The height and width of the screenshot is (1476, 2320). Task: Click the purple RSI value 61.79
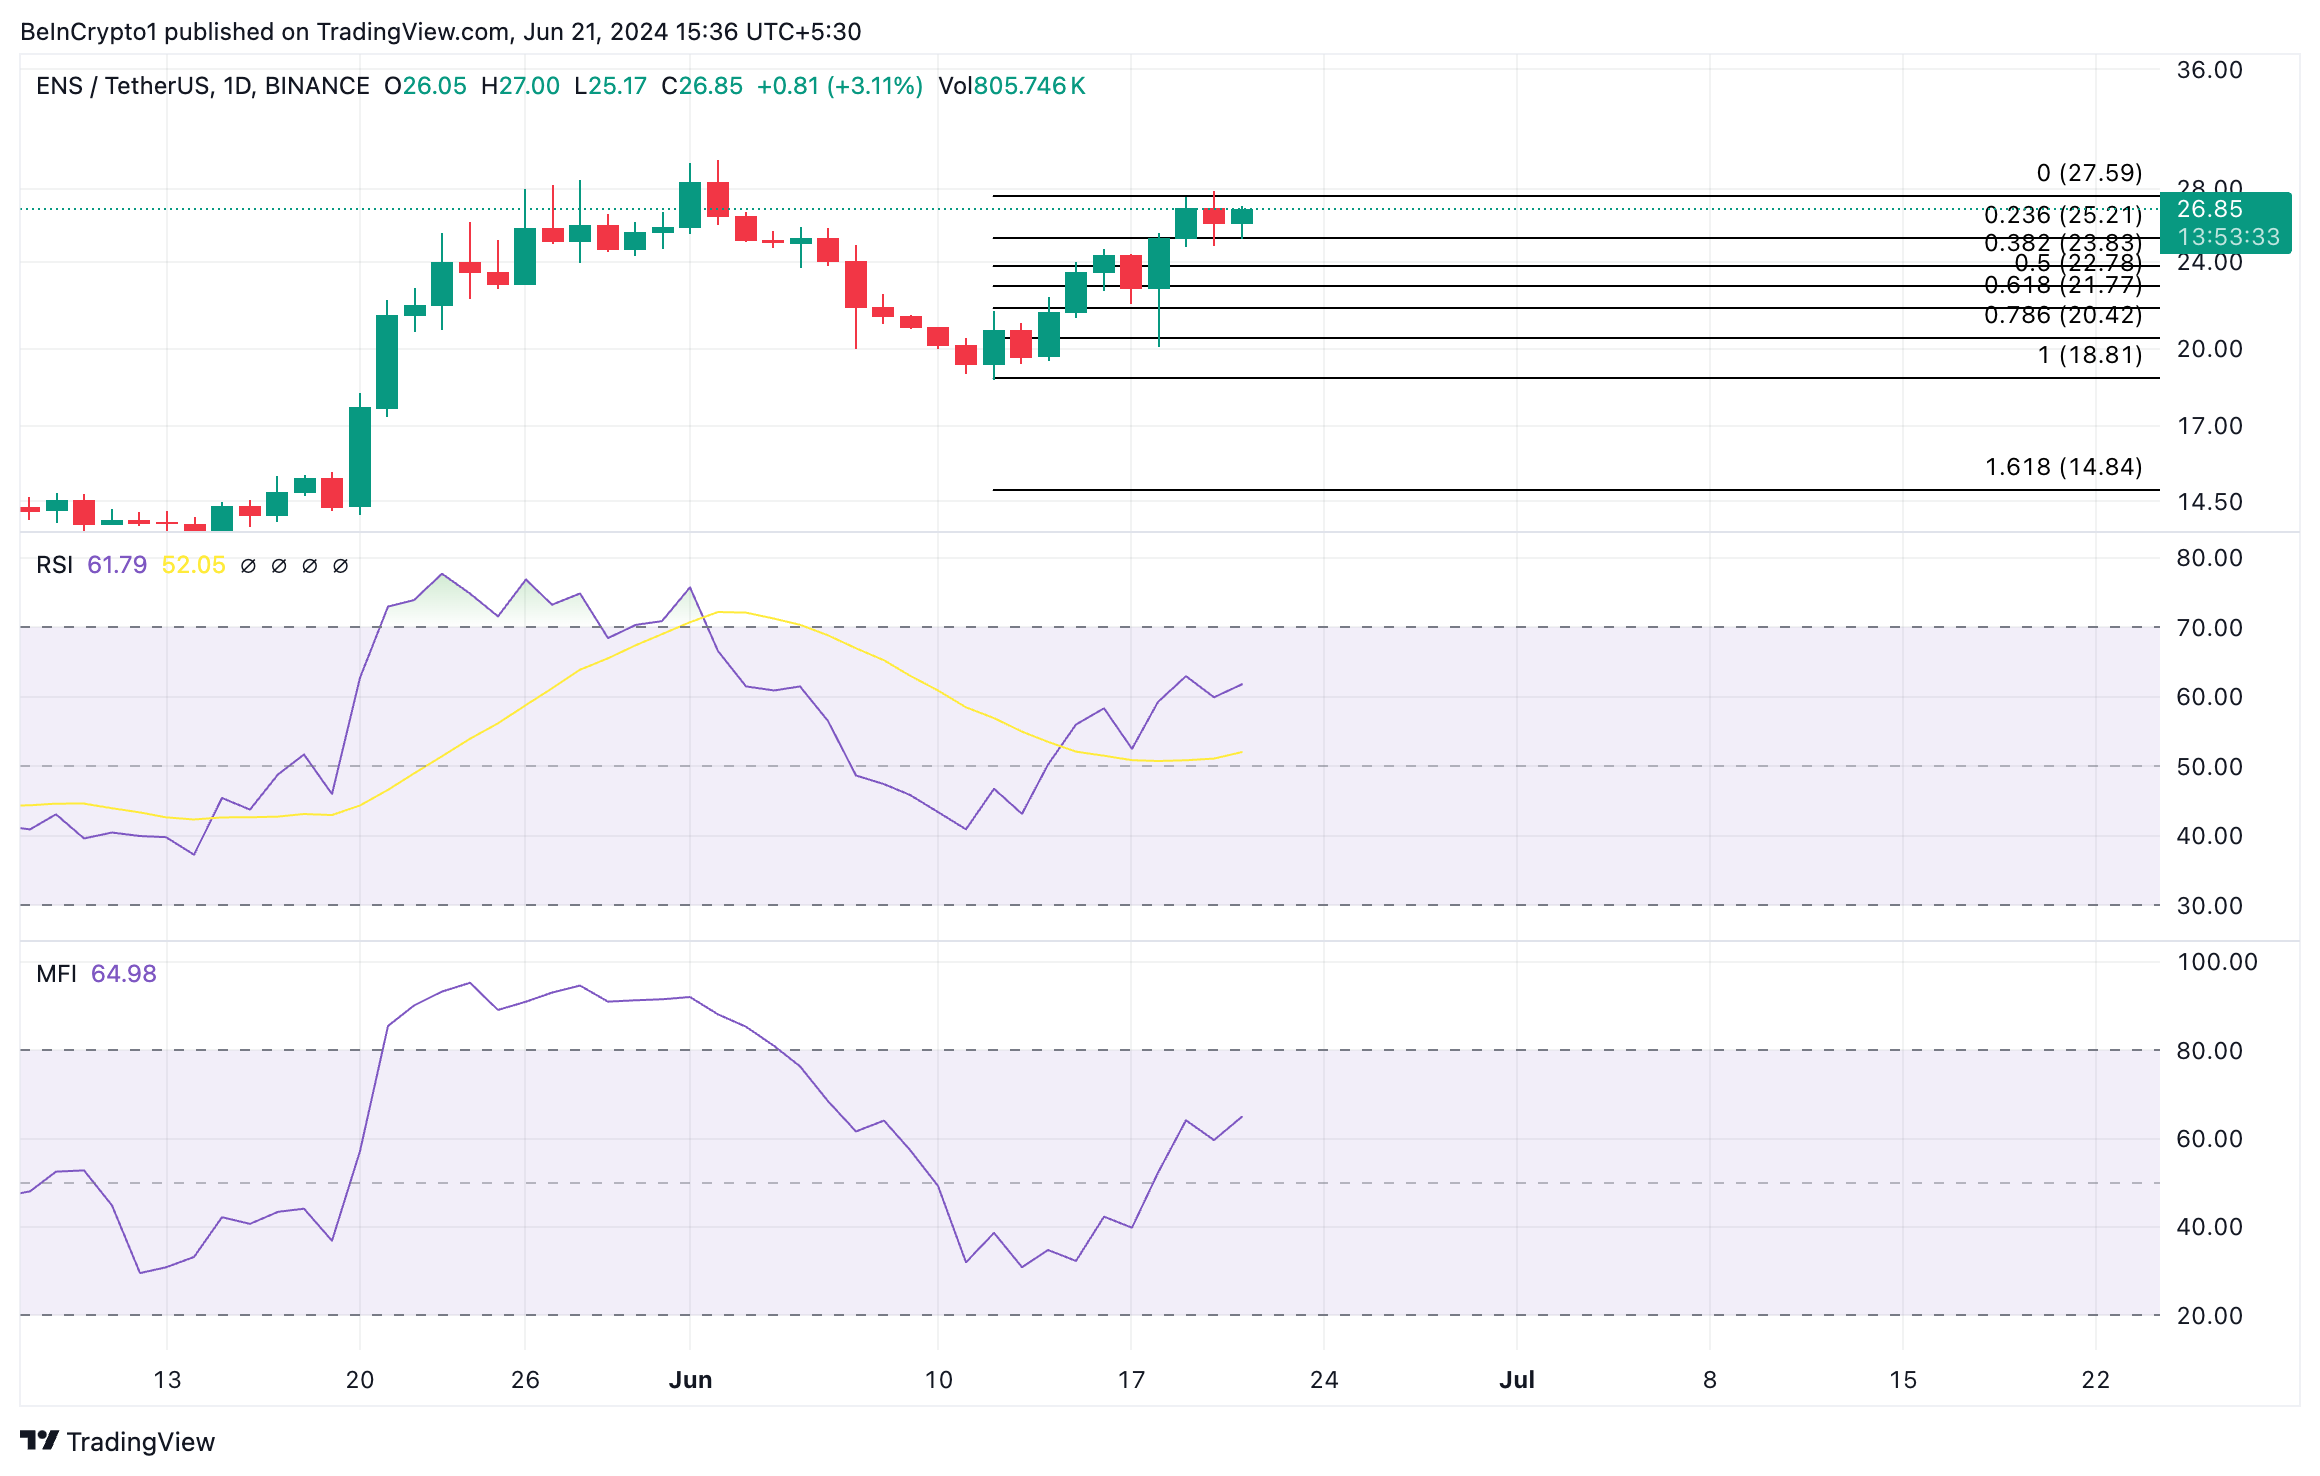coord(117,565)
